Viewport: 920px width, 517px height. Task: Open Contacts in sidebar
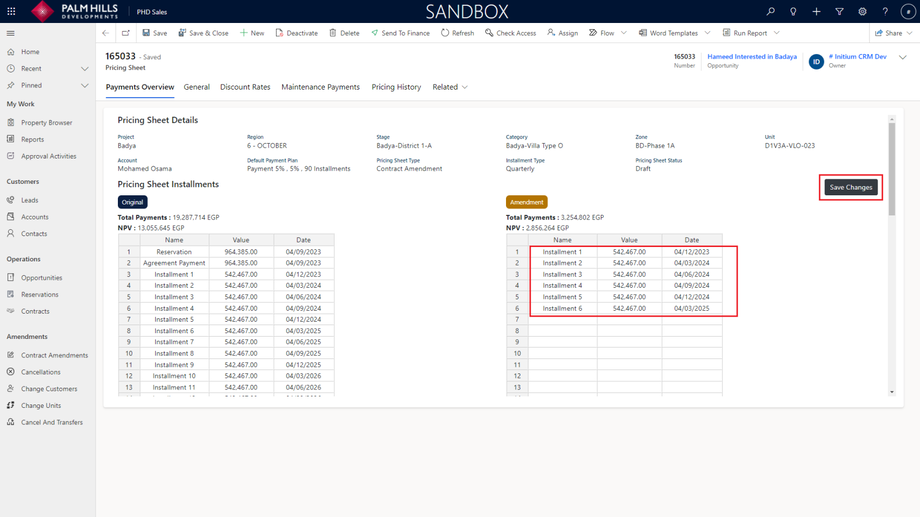(34, 234)
